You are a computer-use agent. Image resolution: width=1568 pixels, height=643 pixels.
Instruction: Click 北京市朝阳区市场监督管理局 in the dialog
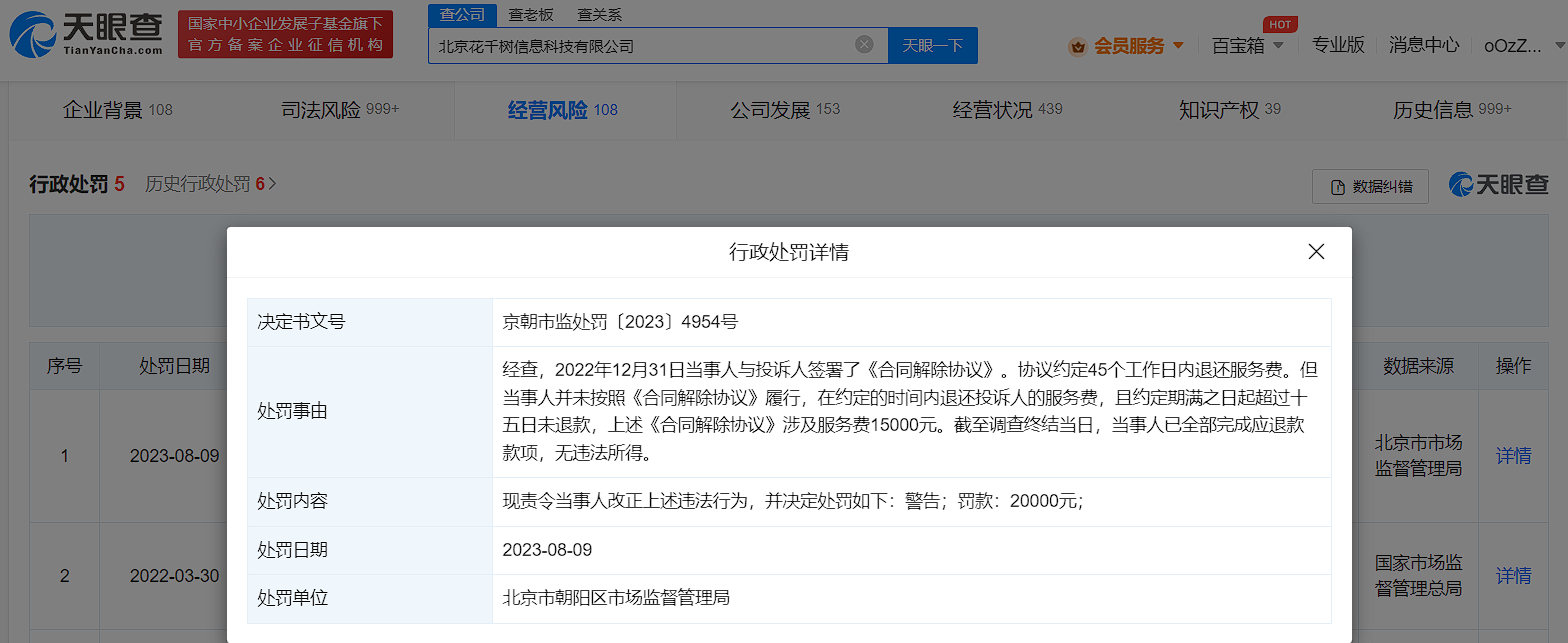coord(616,598)
